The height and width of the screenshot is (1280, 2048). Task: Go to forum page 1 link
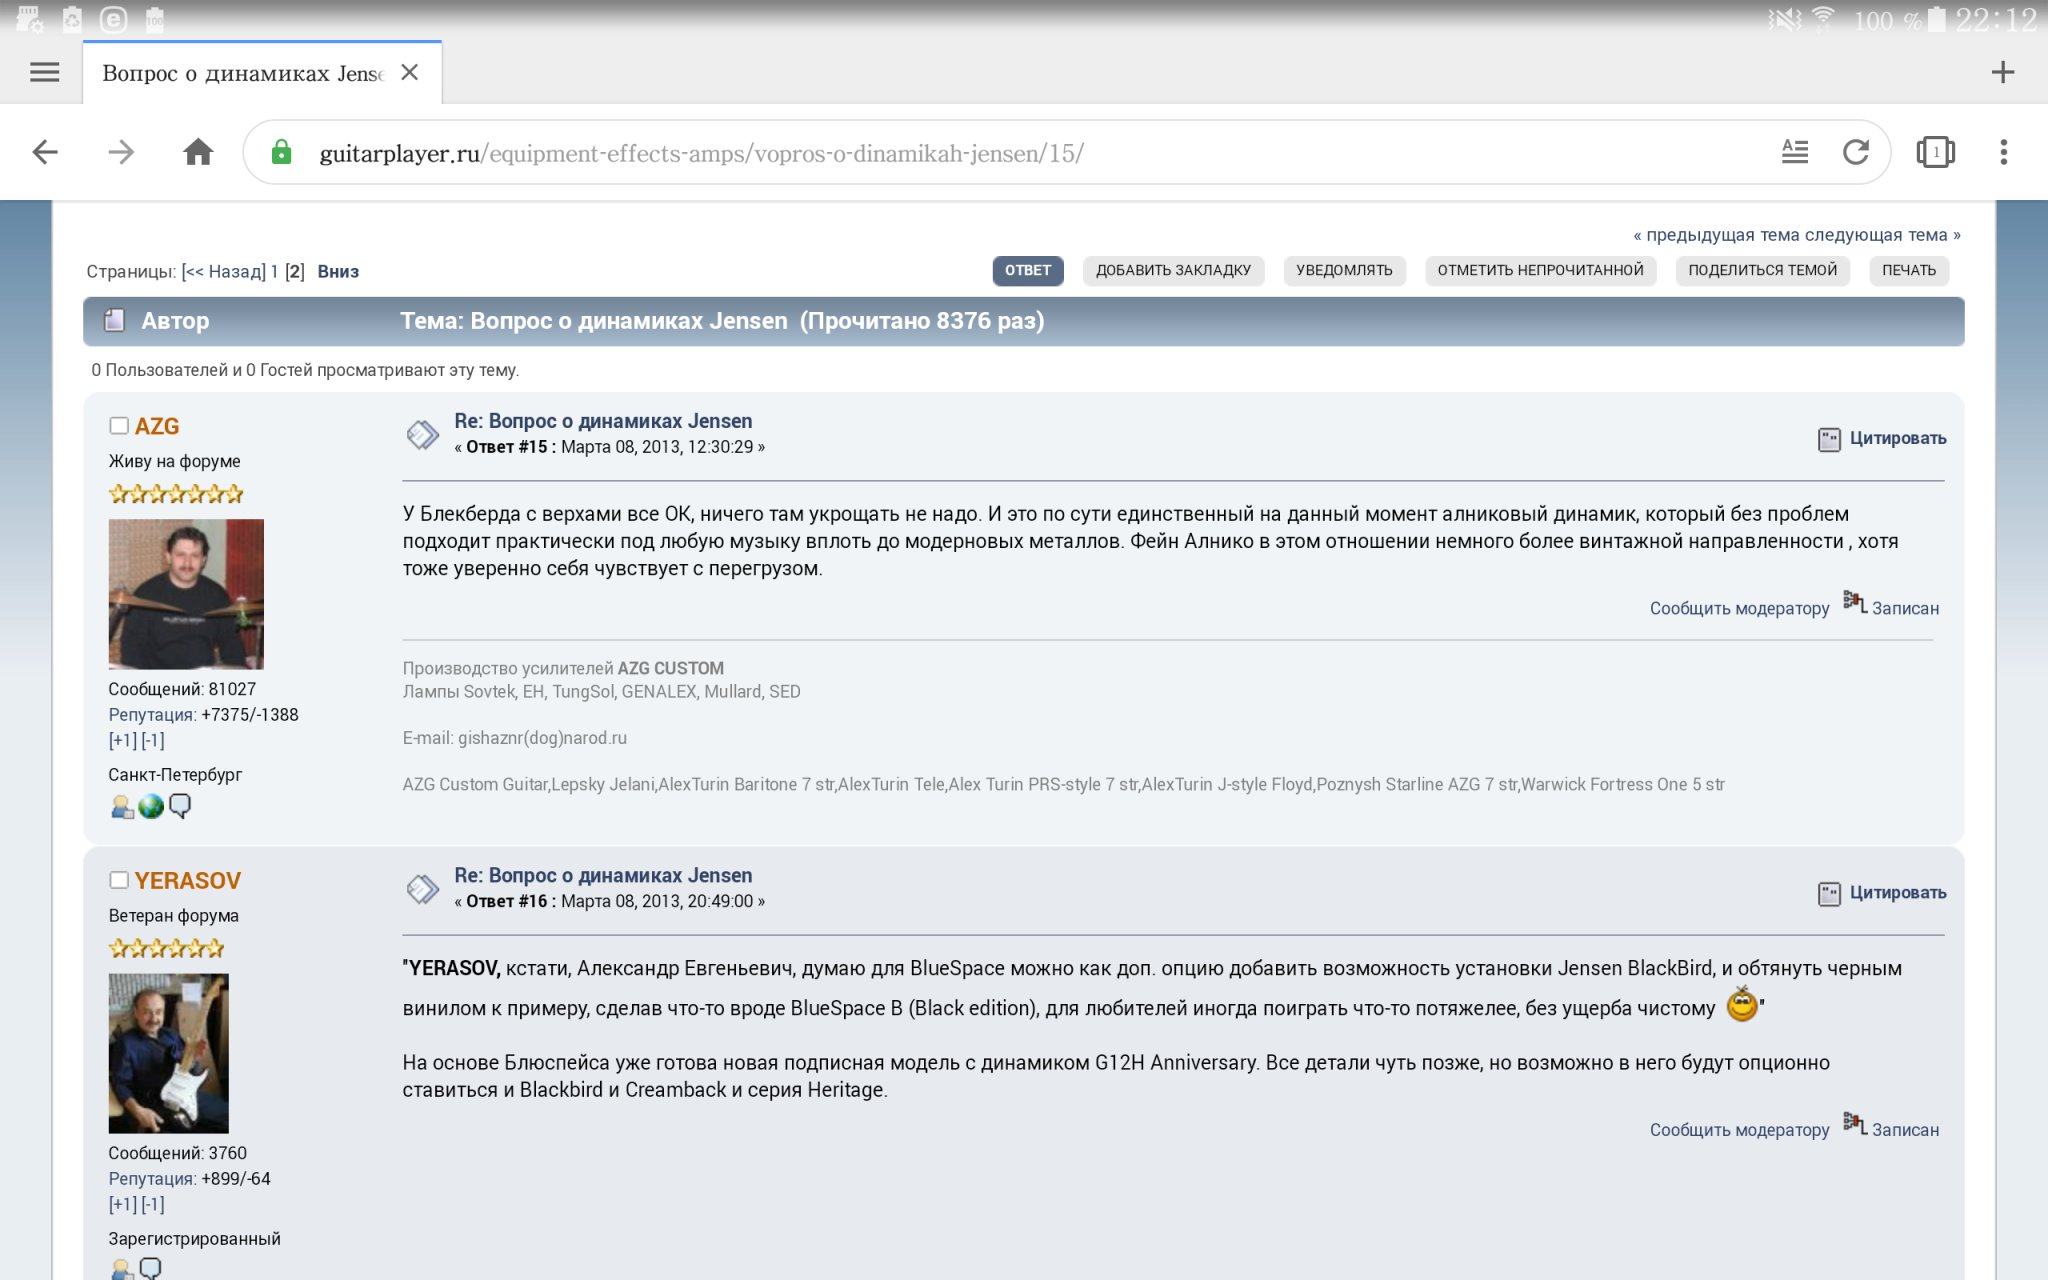[x=275, y=271]
